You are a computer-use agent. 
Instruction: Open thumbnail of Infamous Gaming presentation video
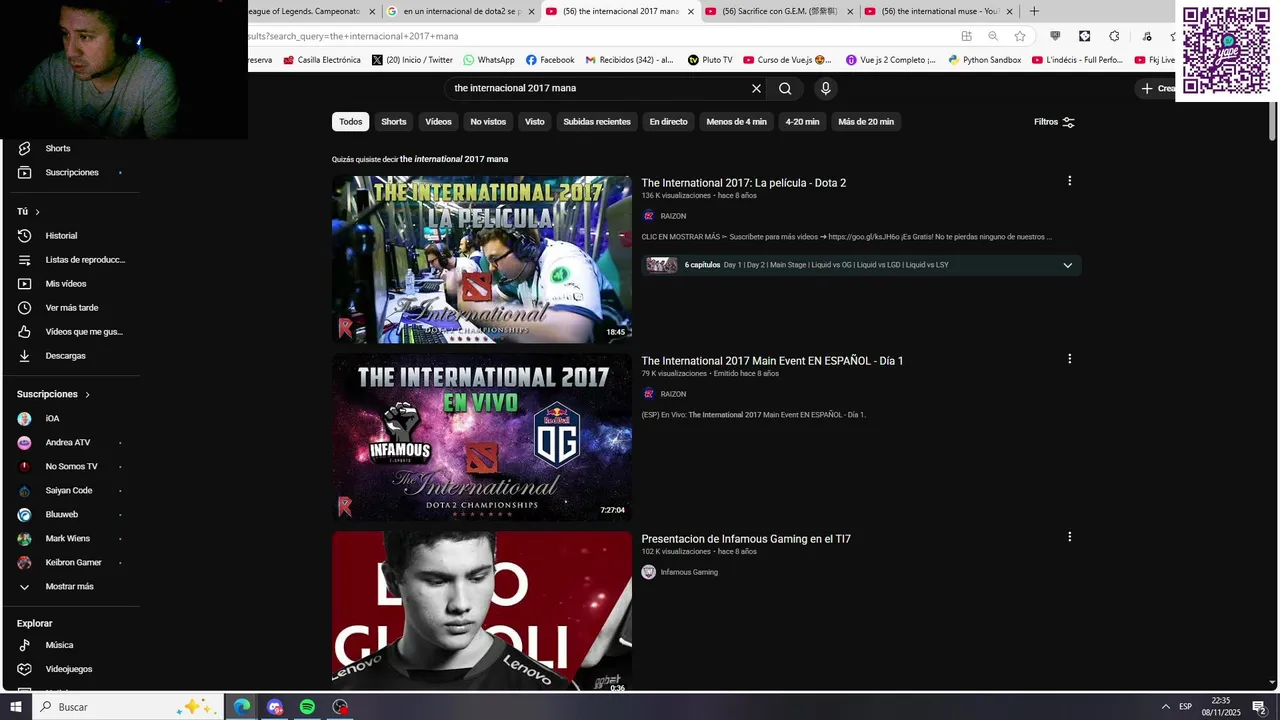pyautogui.click(x=482, y=610)
